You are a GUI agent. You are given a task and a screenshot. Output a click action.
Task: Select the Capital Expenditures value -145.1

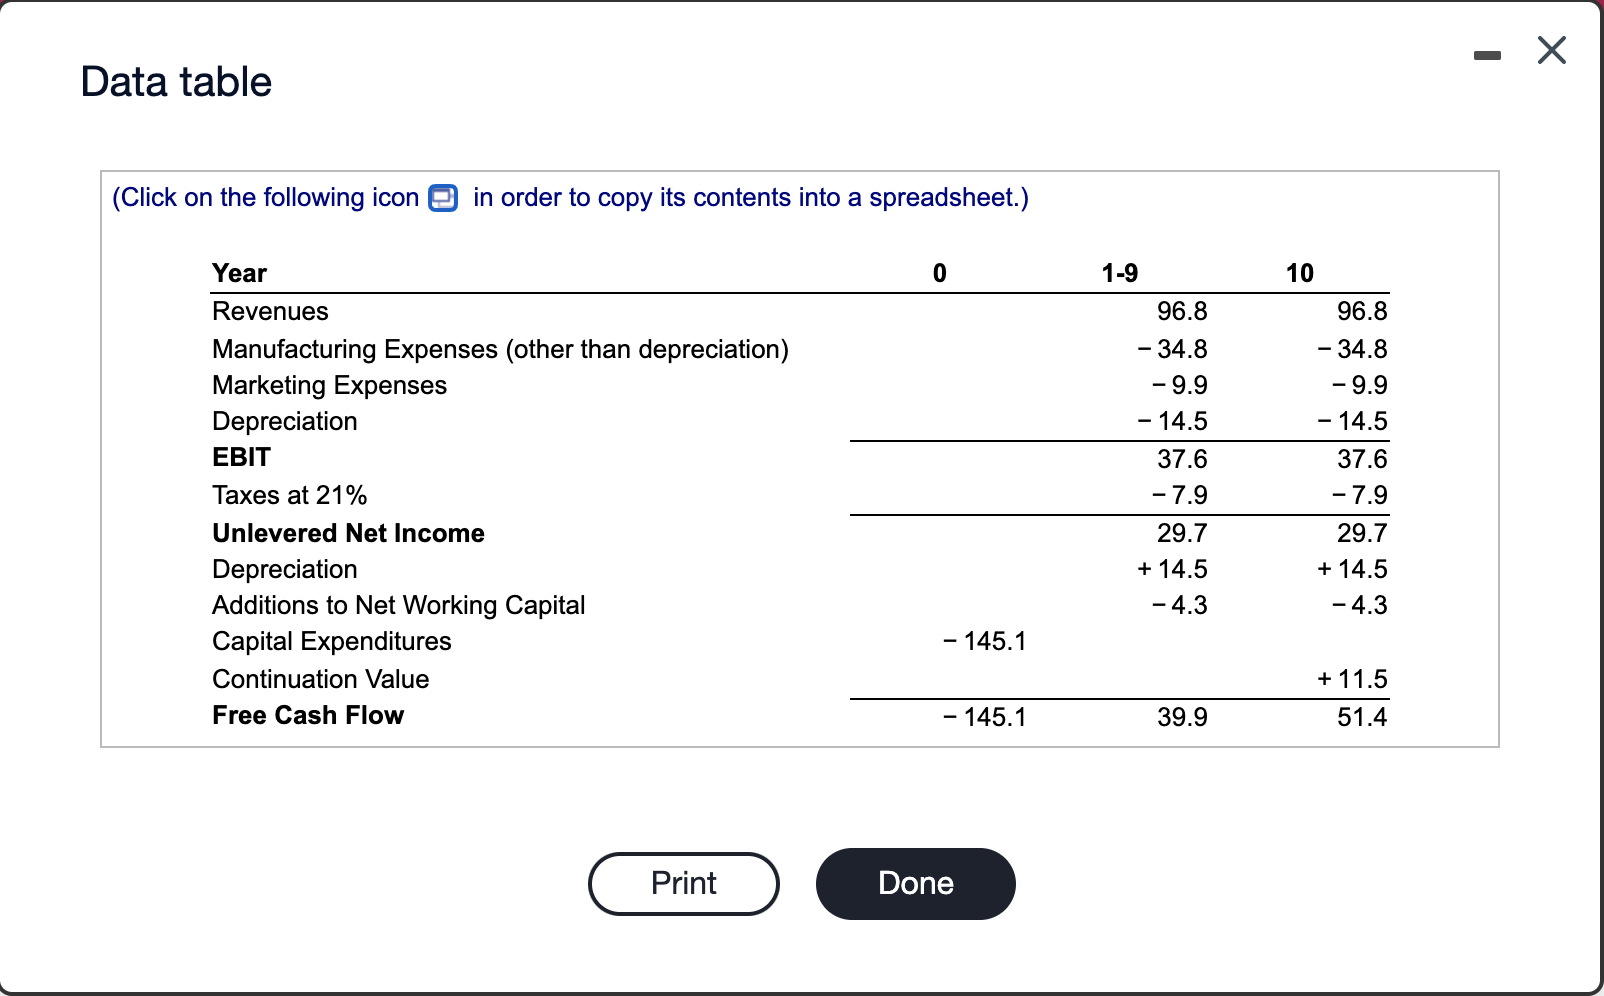[x=985, y=641]
